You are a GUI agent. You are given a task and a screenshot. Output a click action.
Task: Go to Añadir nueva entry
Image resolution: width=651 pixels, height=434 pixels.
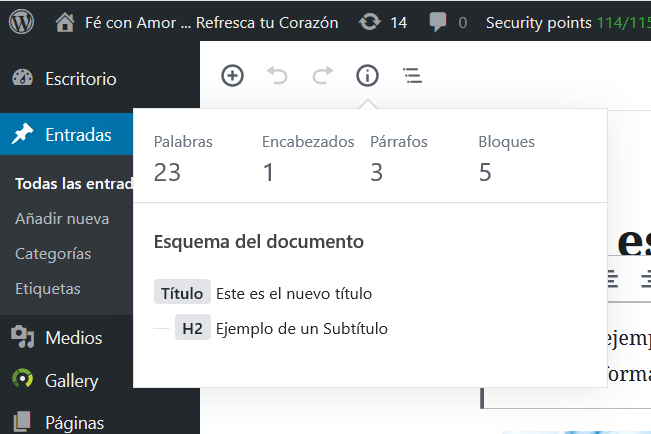point(62,218)
